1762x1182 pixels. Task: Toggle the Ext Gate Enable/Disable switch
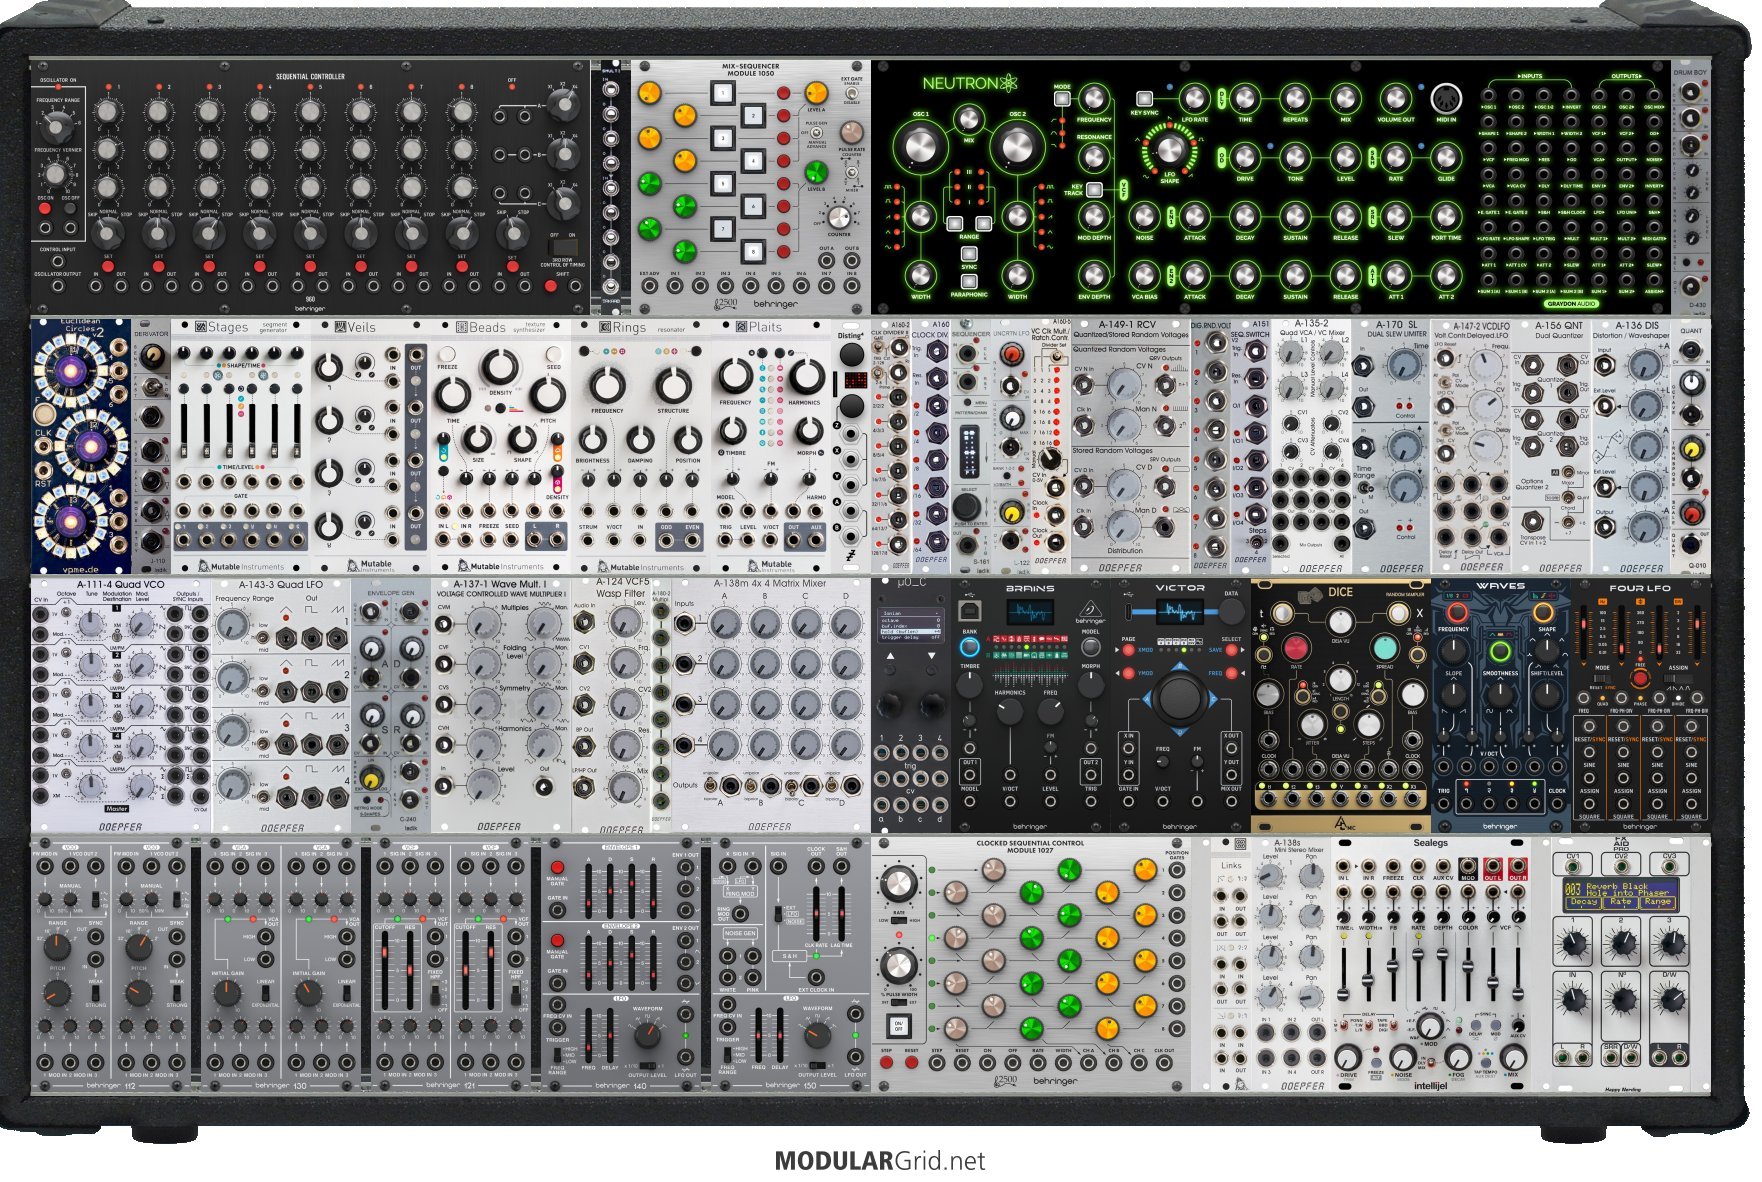(851, 94)
